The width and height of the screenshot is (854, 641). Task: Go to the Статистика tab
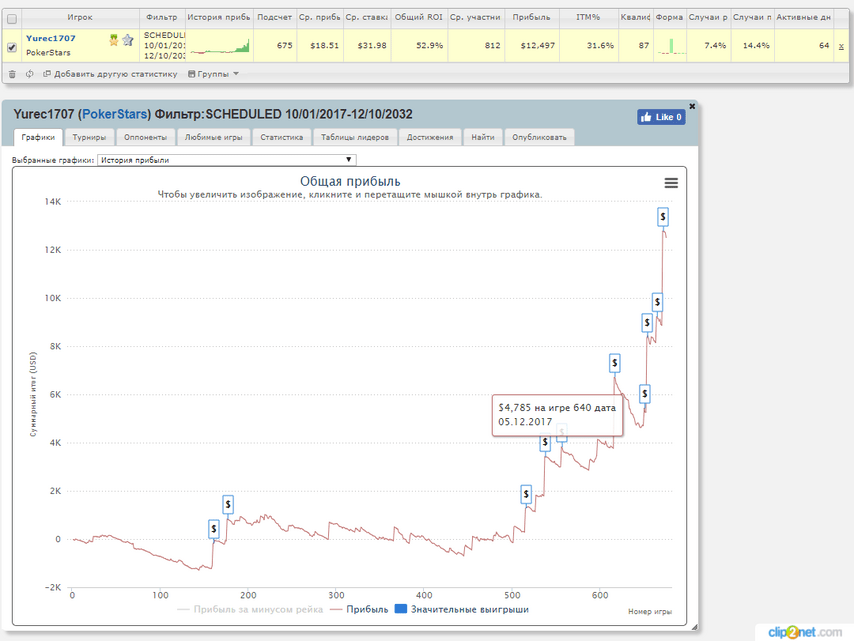[282, 137]
